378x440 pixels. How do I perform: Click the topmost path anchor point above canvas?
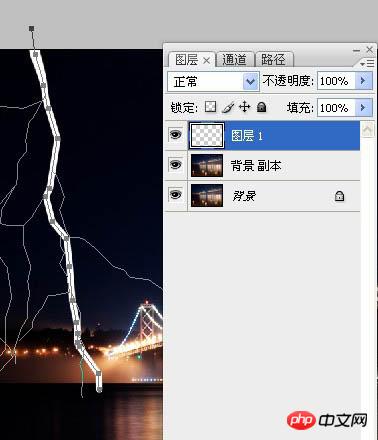pyautogui.click(x=31, y=29)
